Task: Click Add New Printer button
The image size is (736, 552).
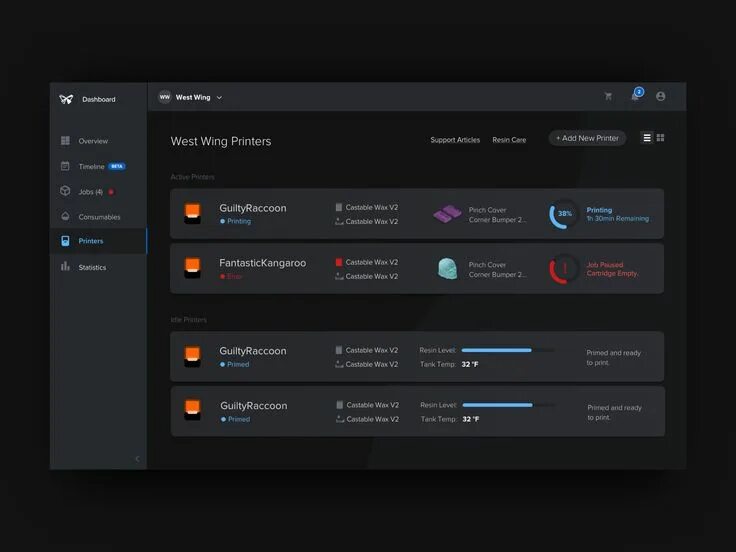Action: (x=587, y=138)
